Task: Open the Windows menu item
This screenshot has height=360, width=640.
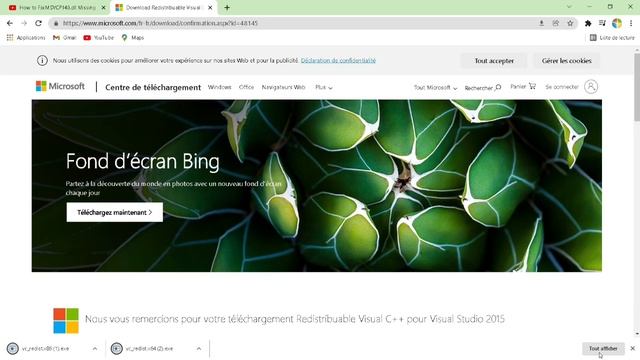Action: click(220, 87)
